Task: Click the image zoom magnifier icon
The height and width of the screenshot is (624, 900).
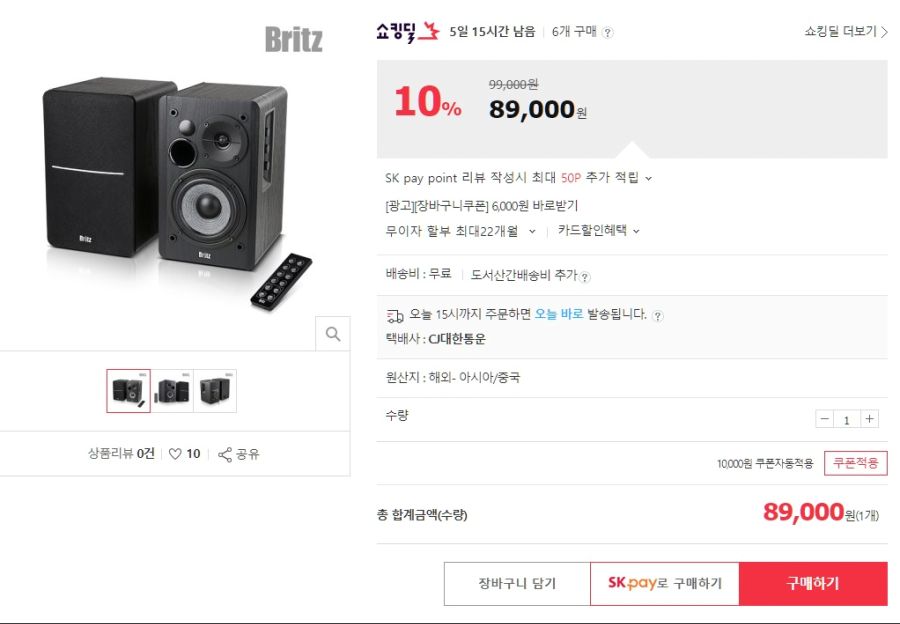Action: tap(333, 333)
